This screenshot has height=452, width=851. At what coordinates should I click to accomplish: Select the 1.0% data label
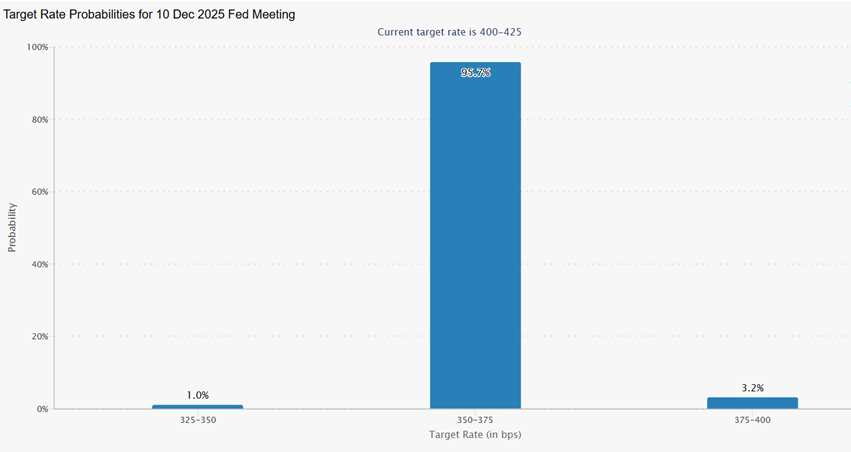click(197, 395)
